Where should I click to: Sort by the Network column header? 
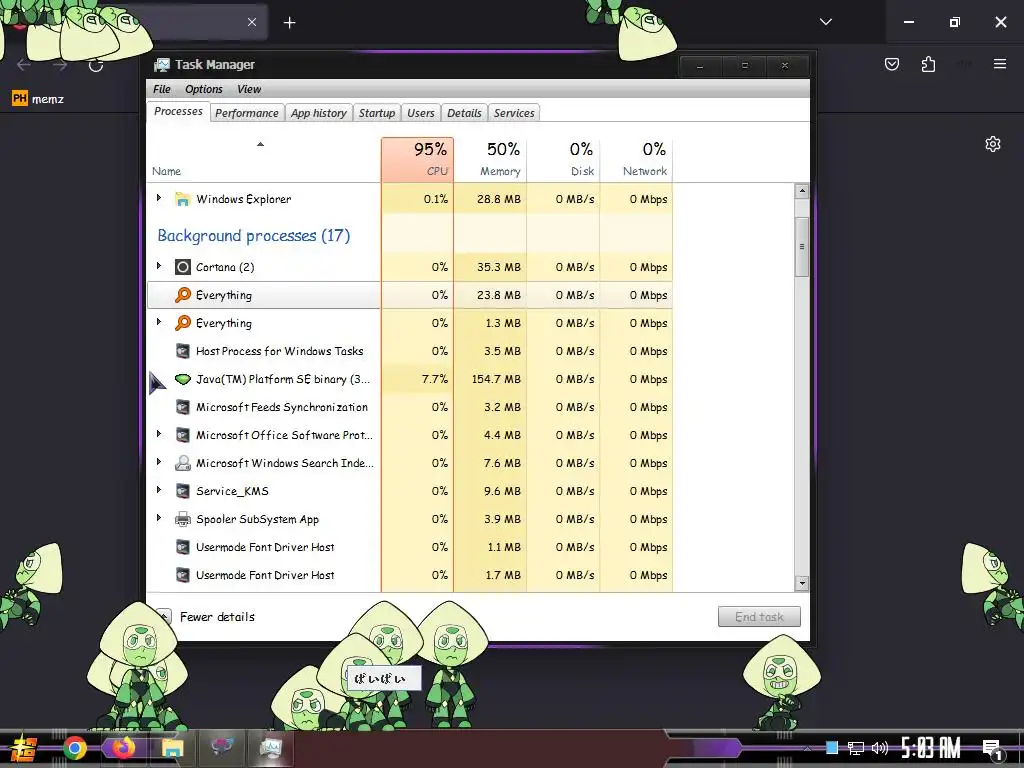tap(637, 159)
